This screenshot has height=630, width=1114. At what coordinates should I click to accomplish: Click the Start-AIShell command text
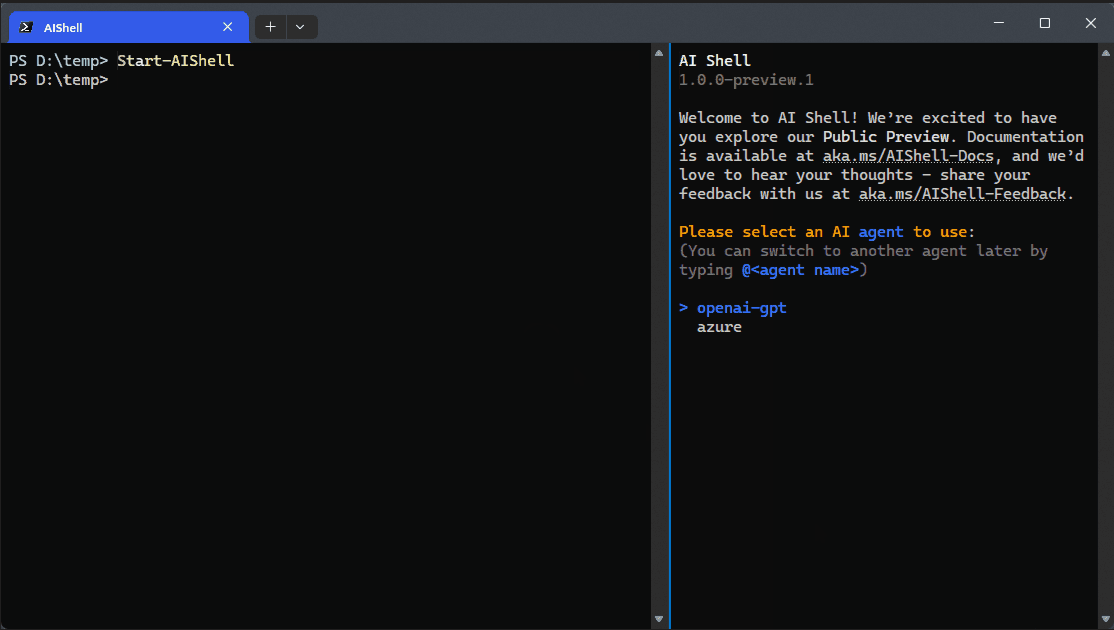point(175,61)
